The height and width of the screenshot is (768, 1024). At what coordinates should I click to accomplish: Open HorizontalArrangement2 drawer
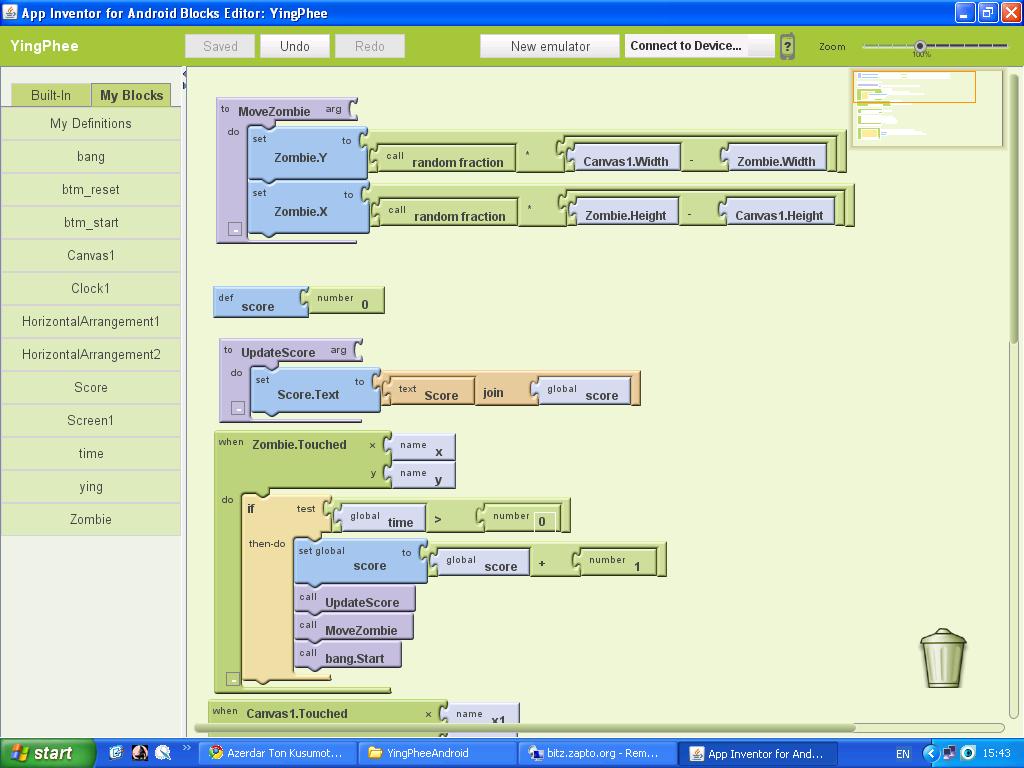pyautogui.click(x=91, y=355)
